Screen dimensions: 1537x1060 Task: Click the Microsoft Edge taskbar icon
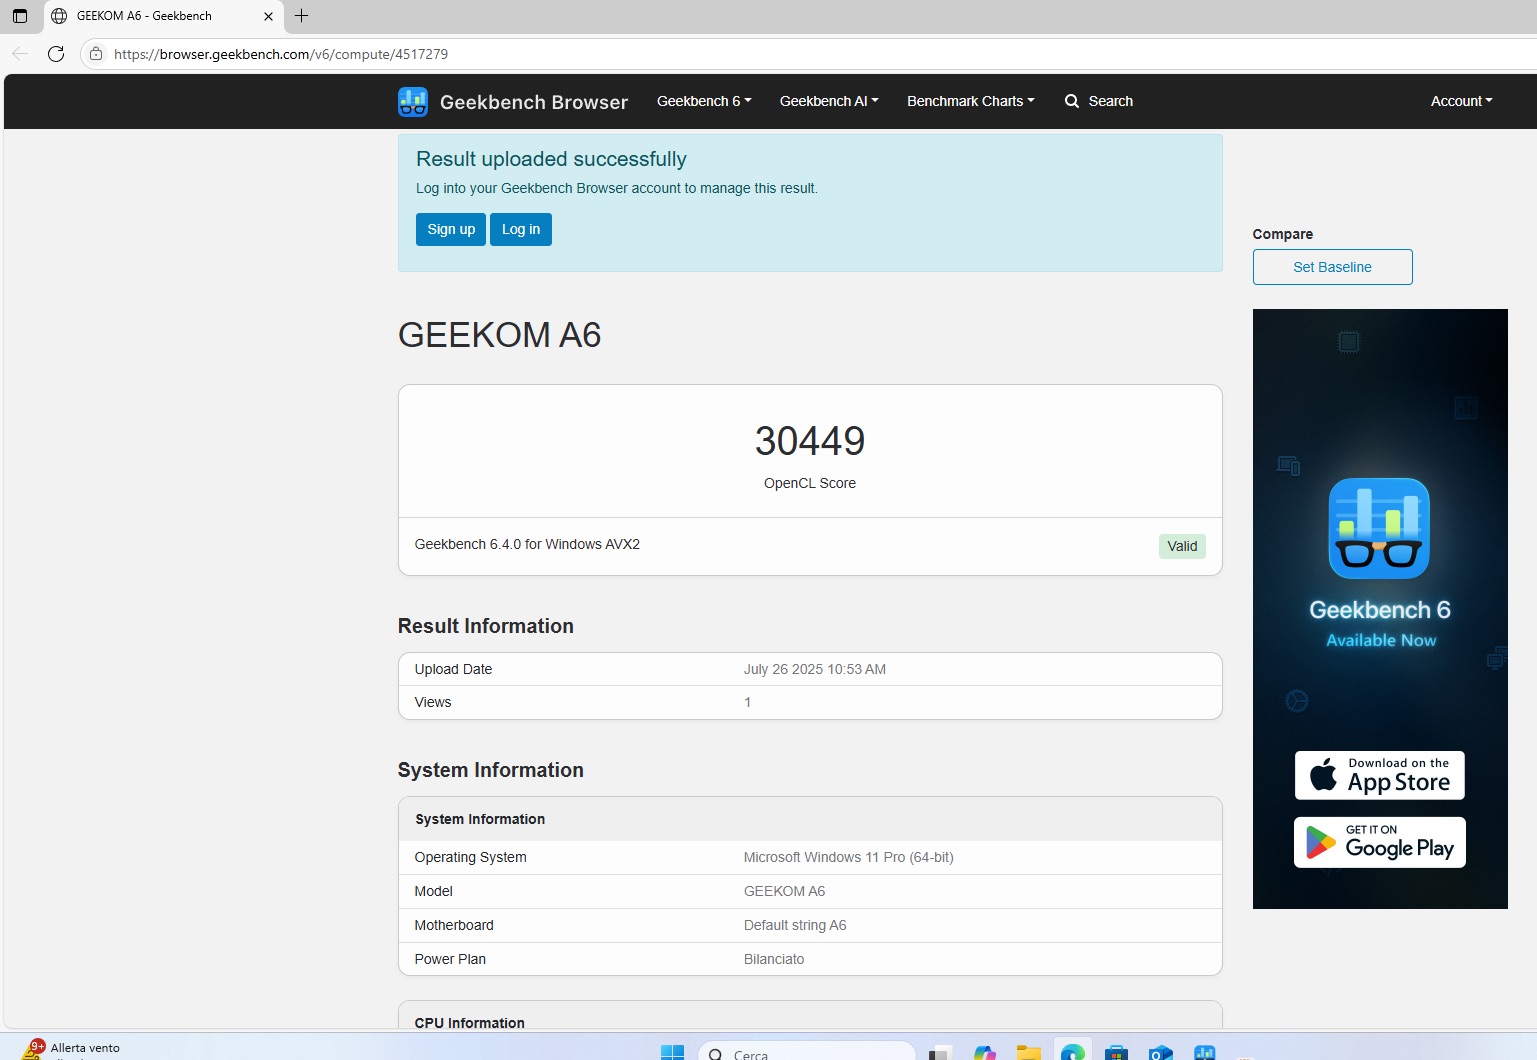point(1073,1053)
